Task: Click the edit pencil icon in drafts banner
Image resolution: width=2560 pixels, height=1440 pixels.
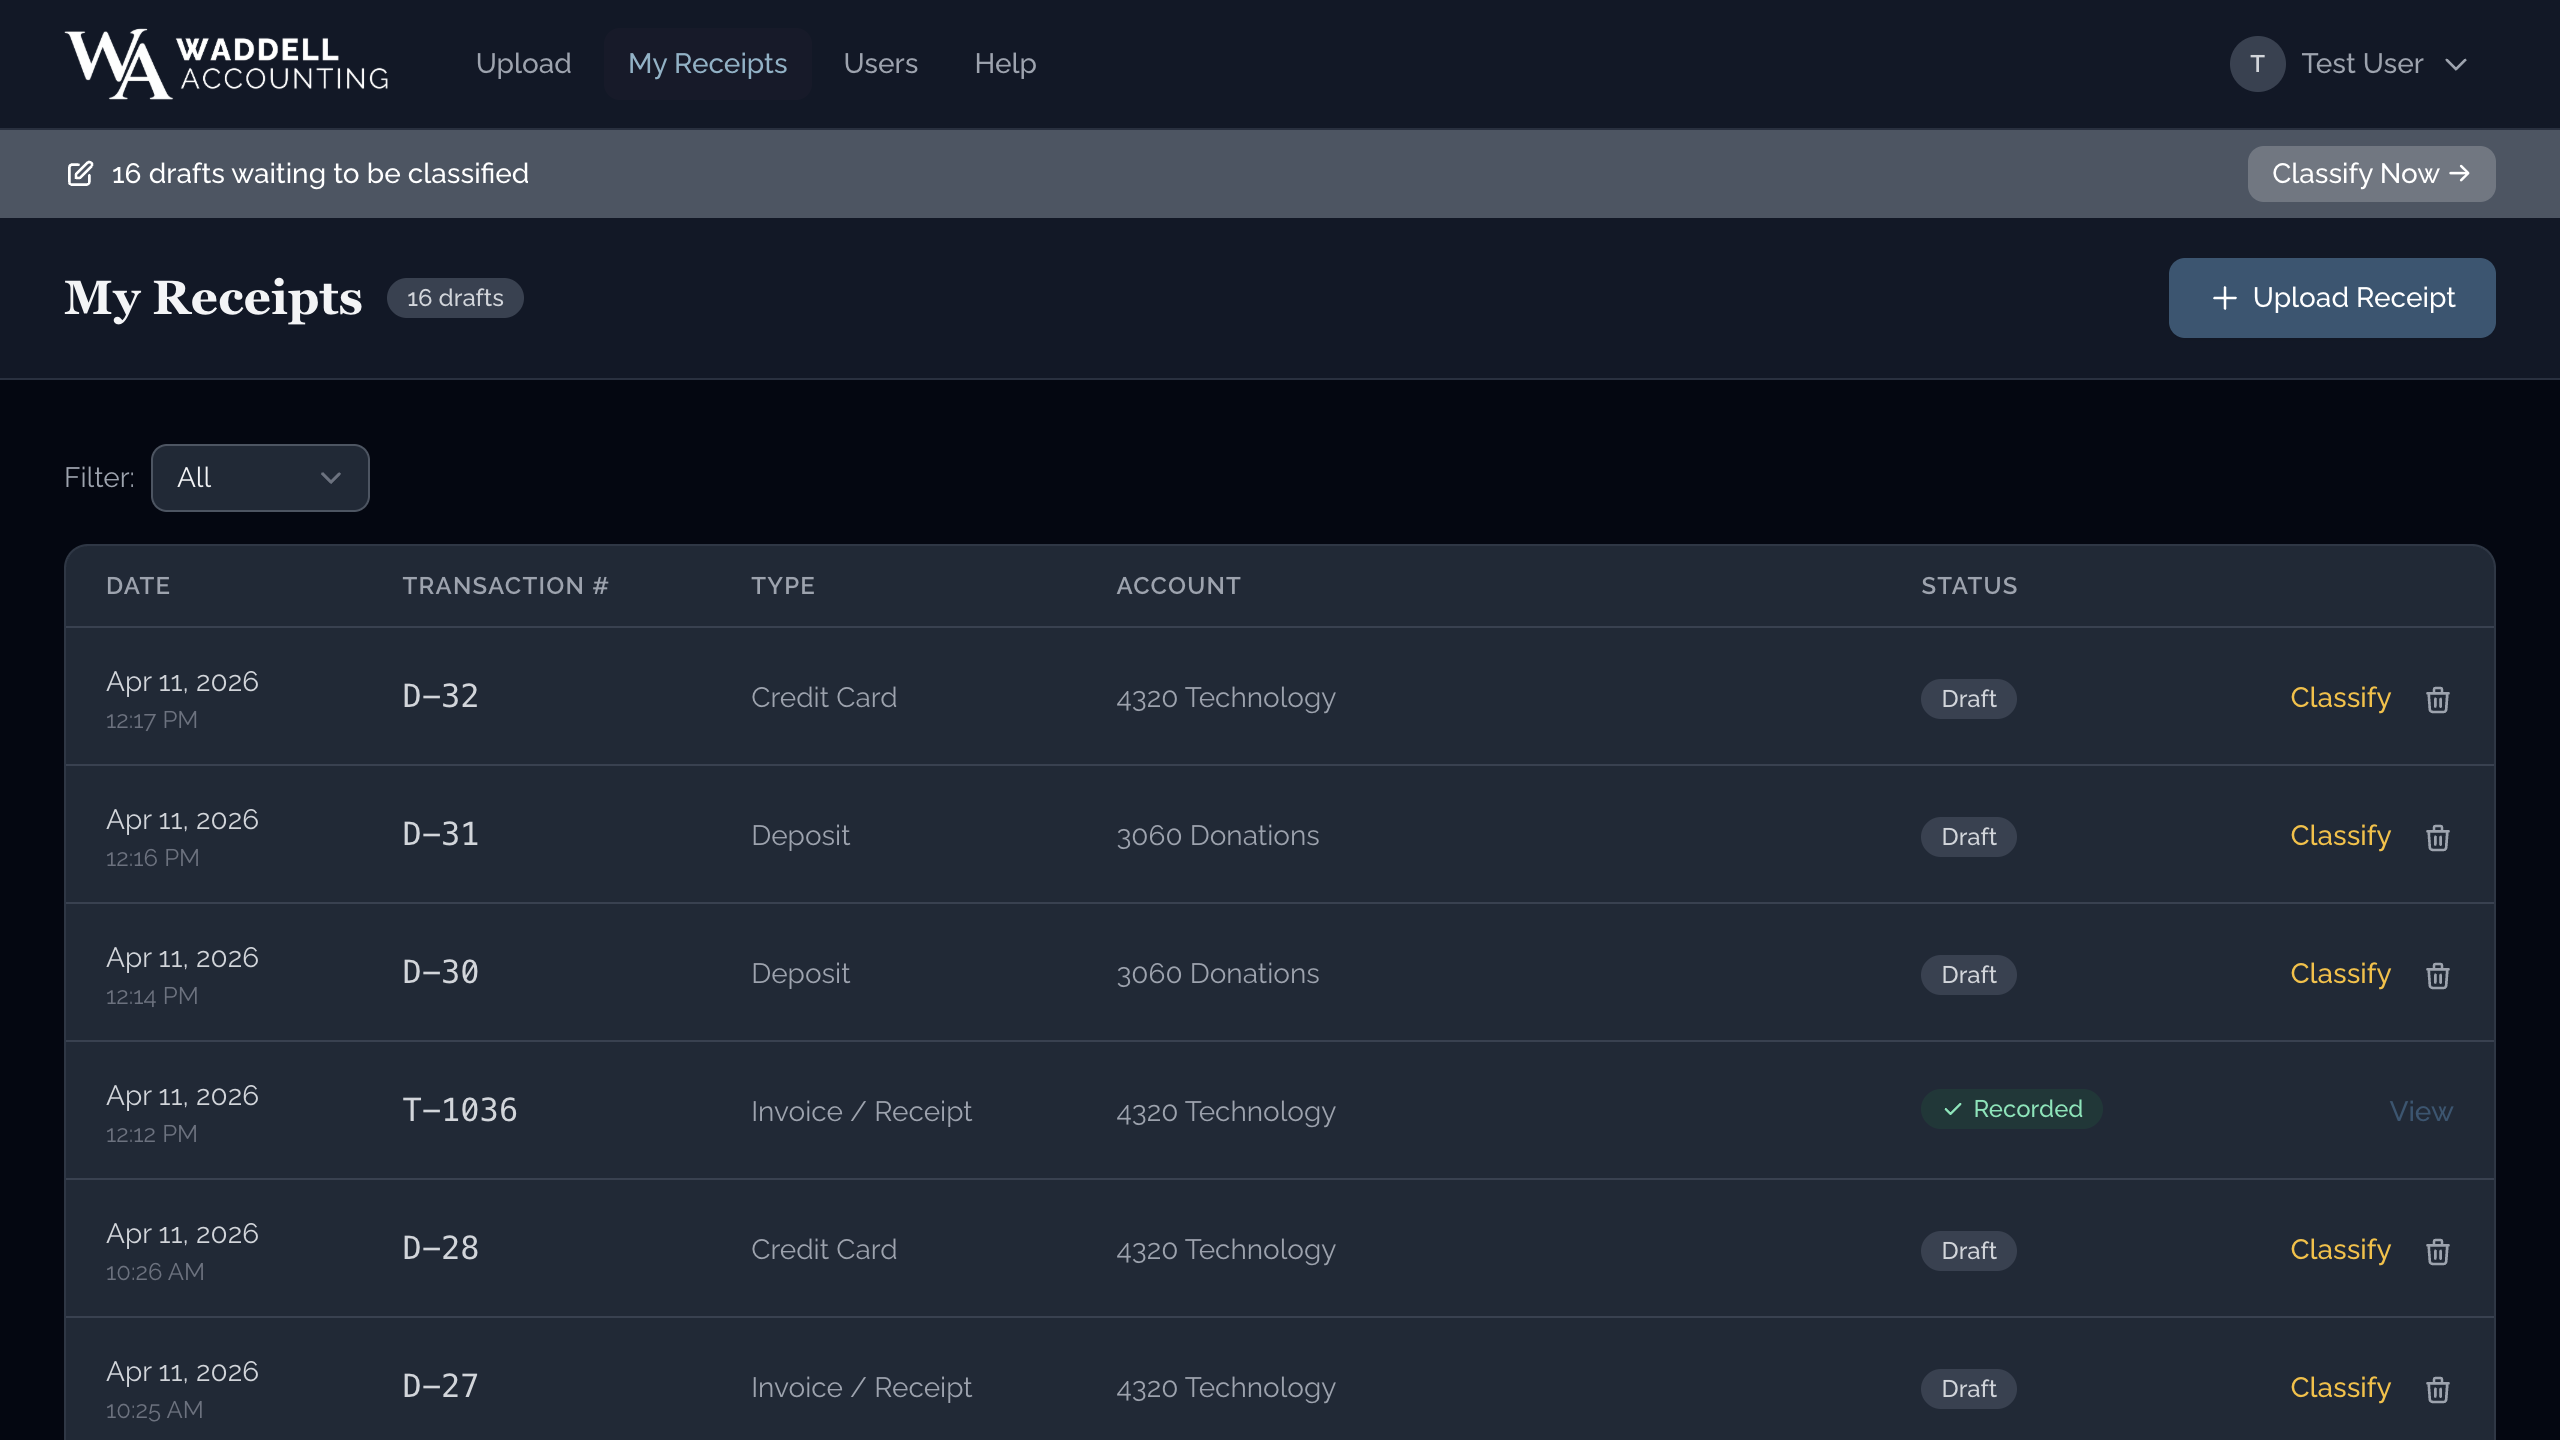Action: point(80,174)
